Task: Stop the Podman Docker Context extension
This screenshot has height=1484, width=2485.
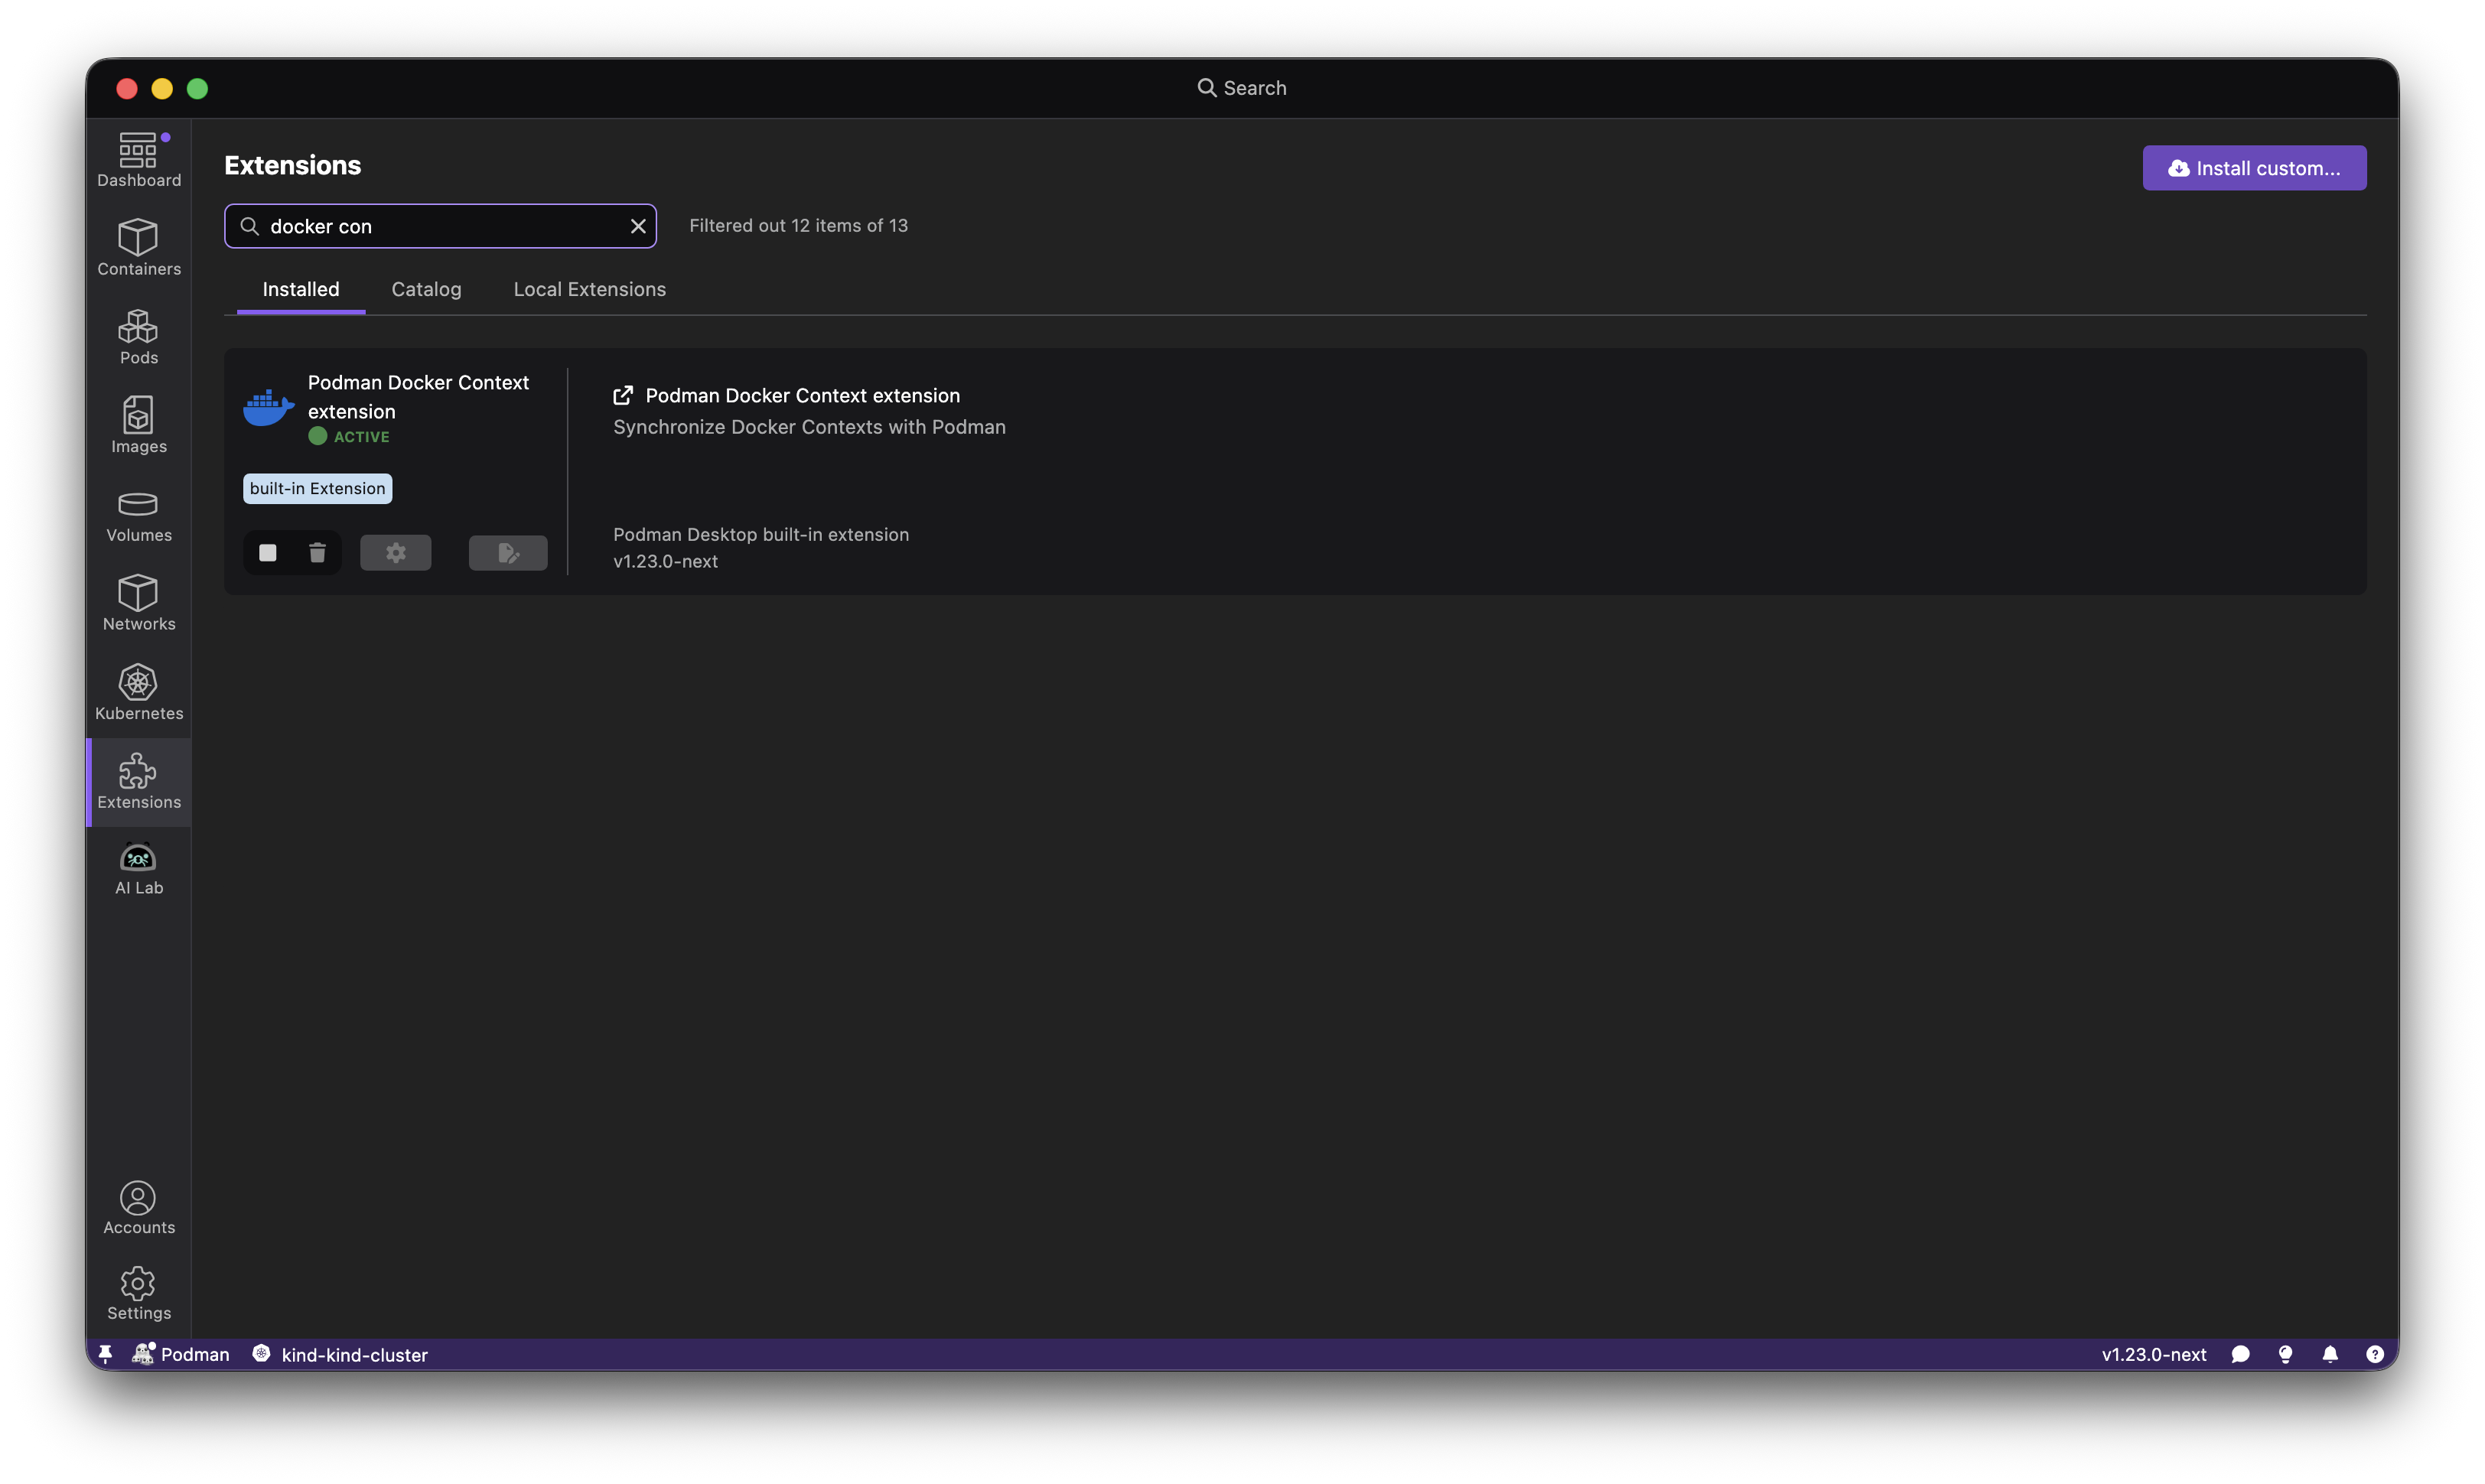Action: tap(267, 552)
